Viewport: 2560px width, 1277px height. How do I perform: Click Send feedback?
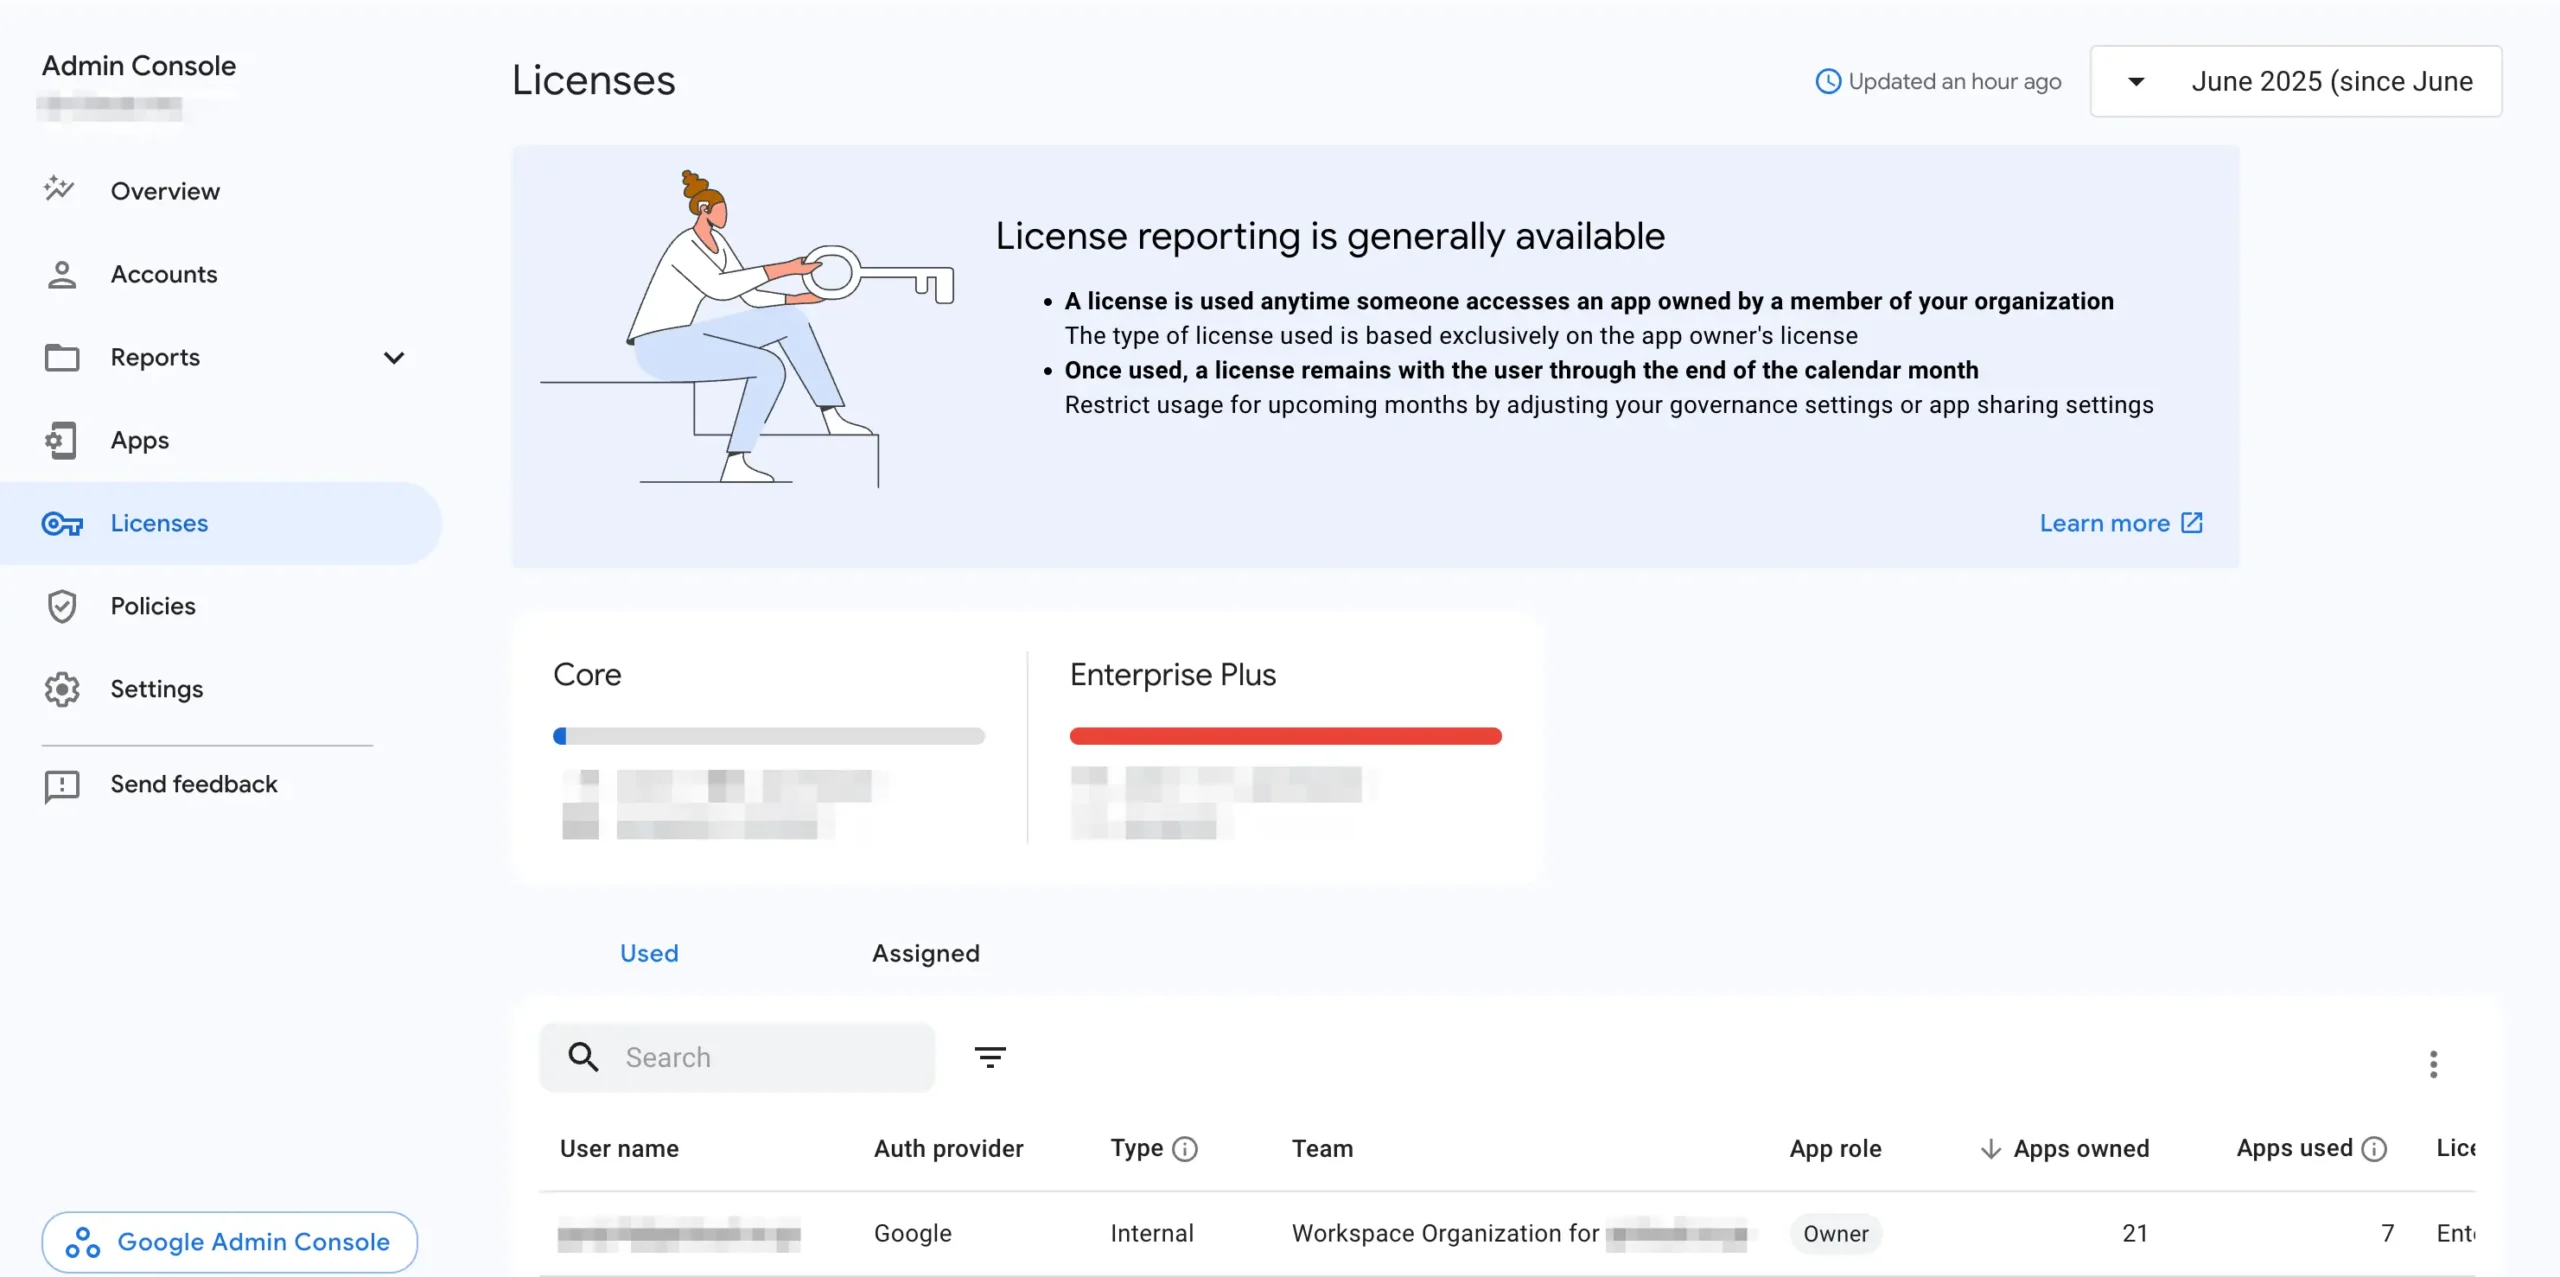[194, 784]
